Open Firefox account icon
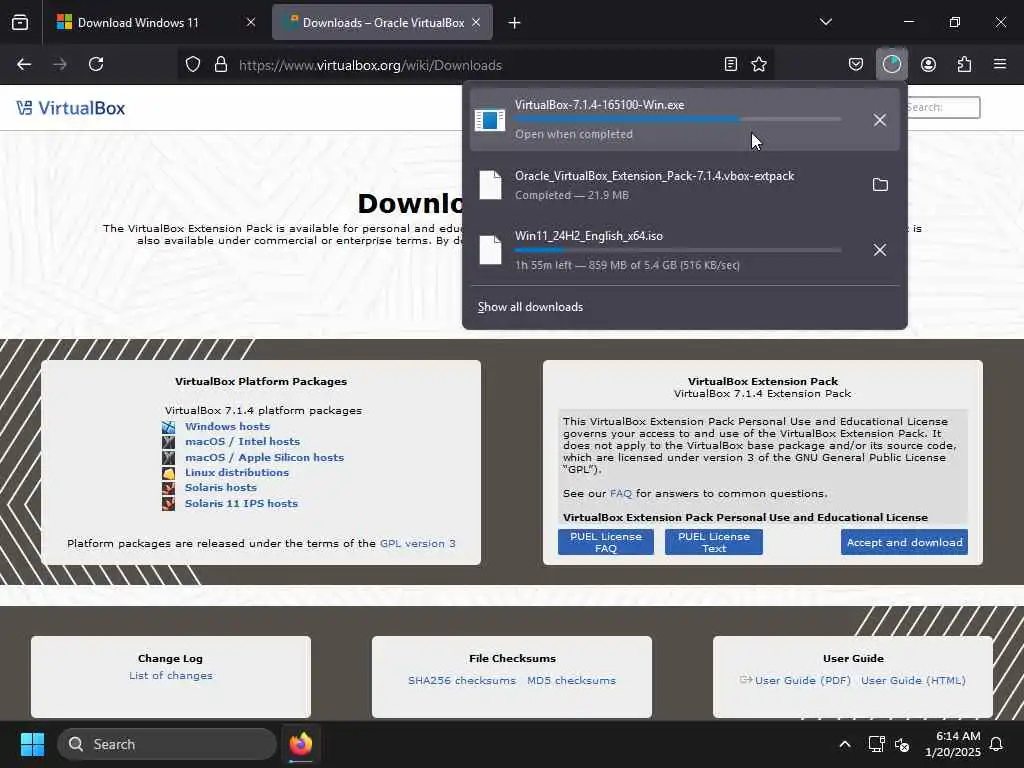 (x=928, y=65)
